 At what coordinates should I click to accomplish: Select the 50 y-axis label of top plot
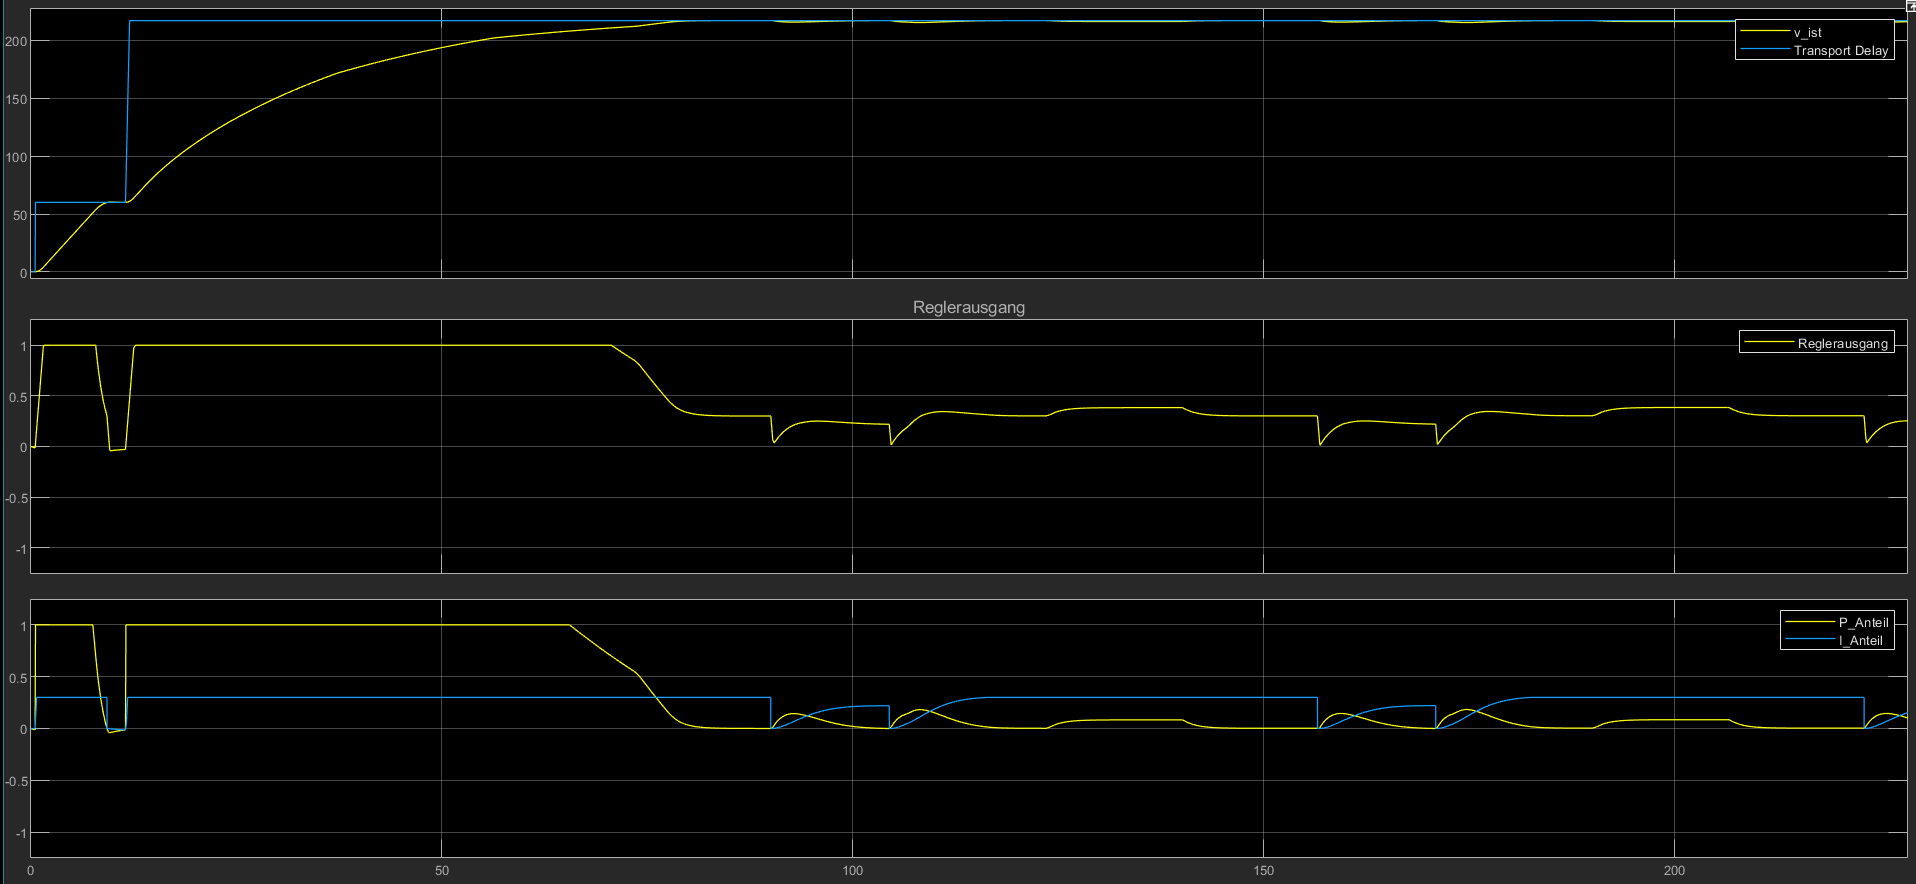pos(19,216)
